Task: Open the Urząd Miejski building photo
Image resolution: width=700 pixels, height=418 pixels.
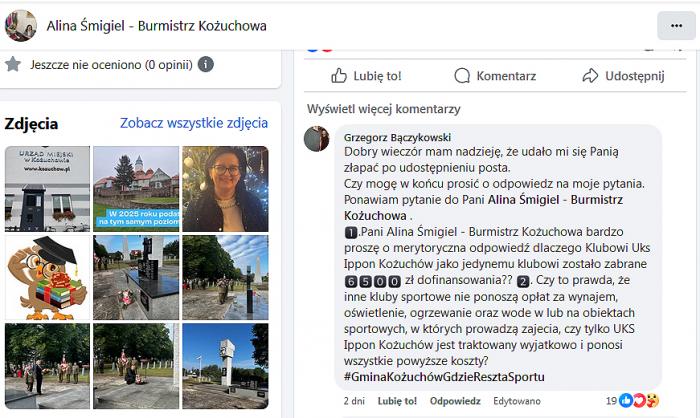Action: (x=47, y=189)
